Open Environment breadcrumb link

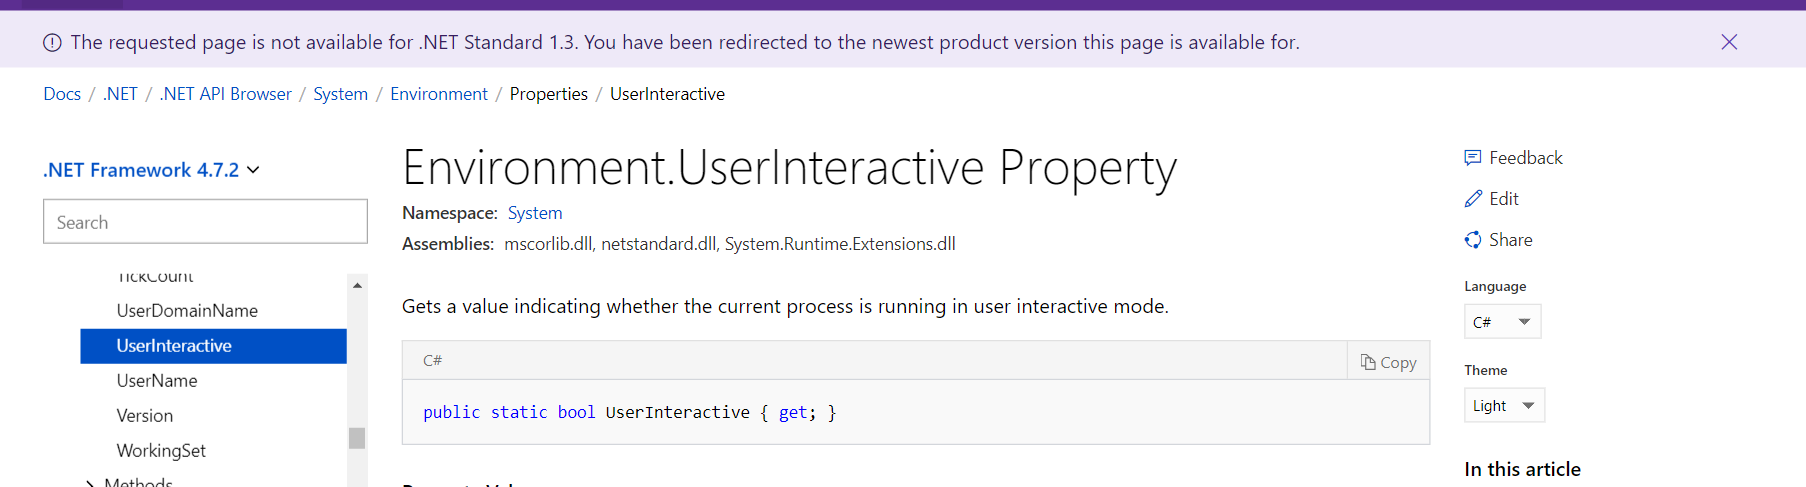pyautogui.click(x=439, y=94)
